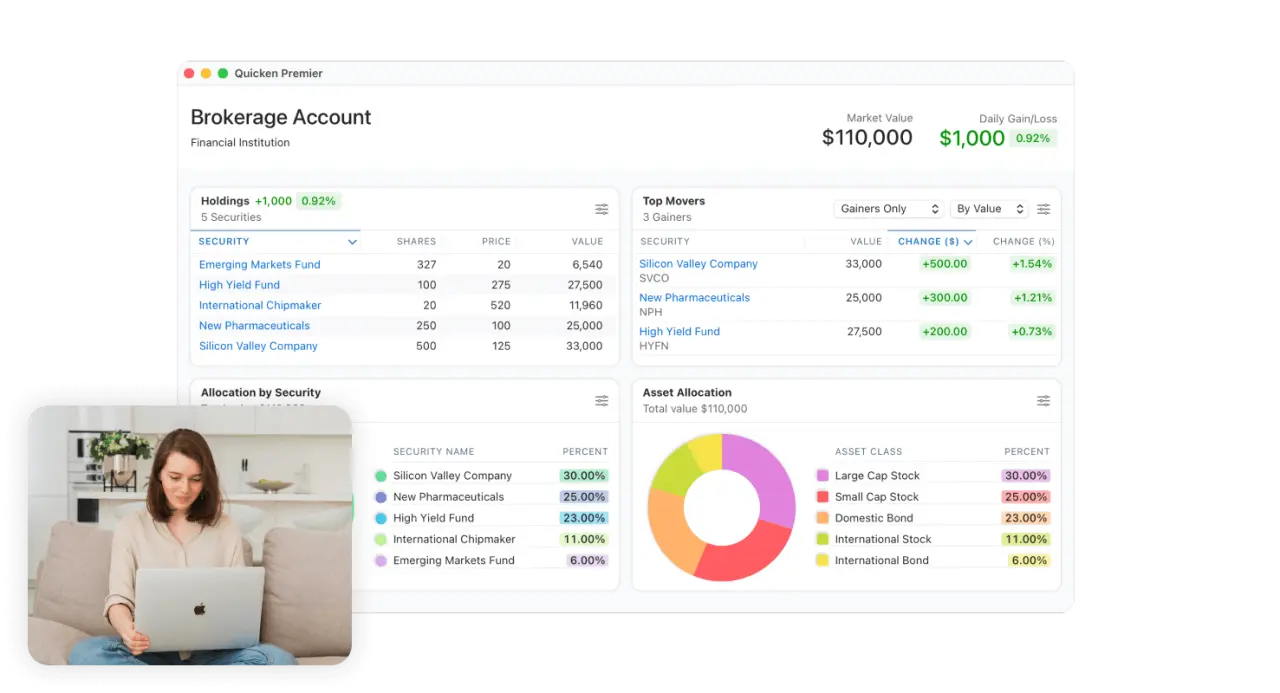Click the woman with laptop photo

190,535
